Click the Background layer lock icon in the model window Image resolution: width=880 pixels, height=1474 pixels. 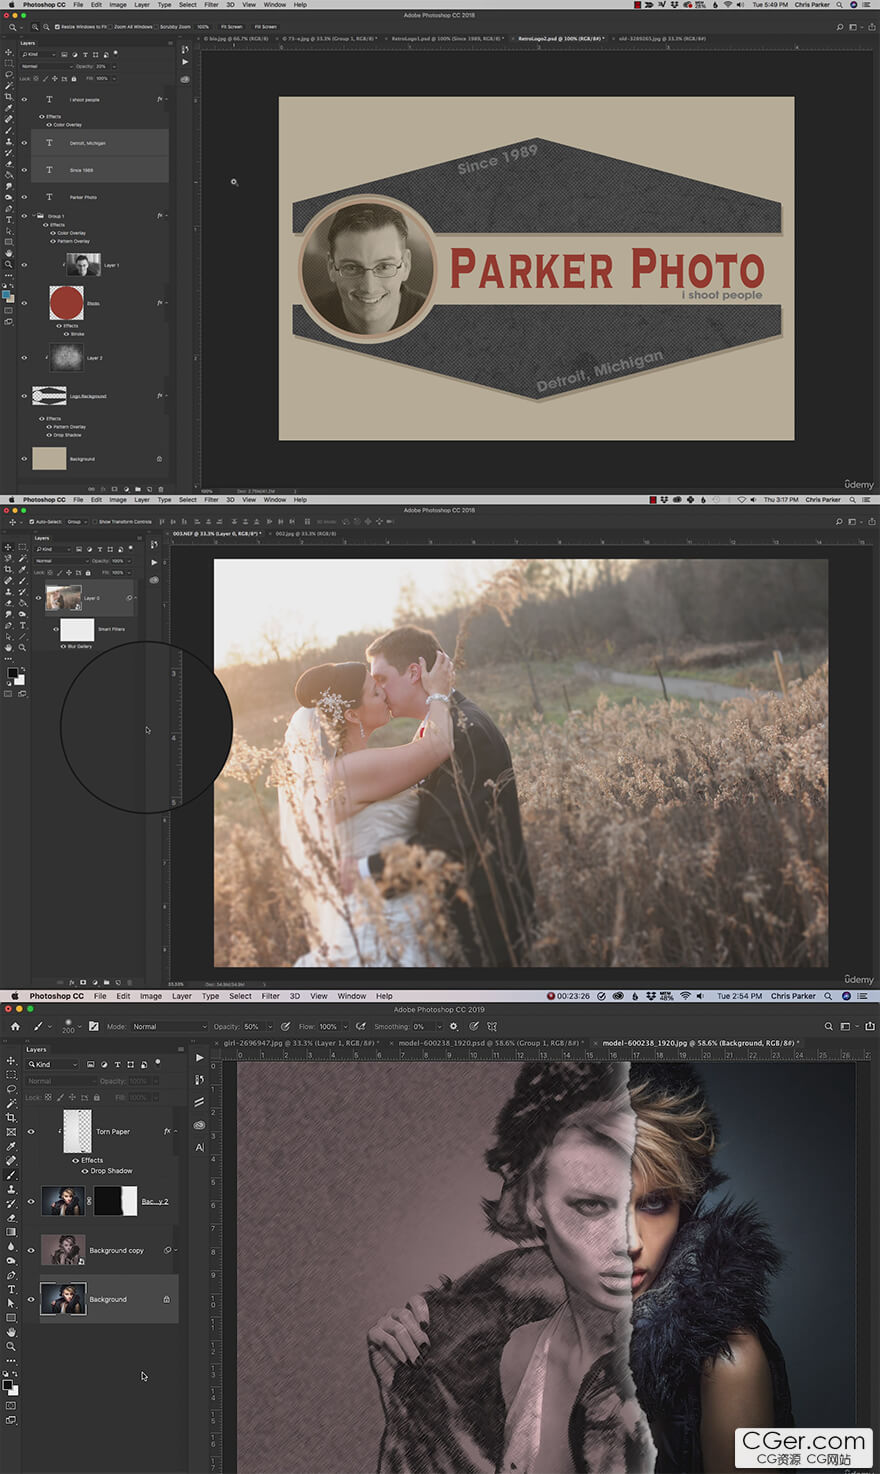click(x=166, y=1299)
